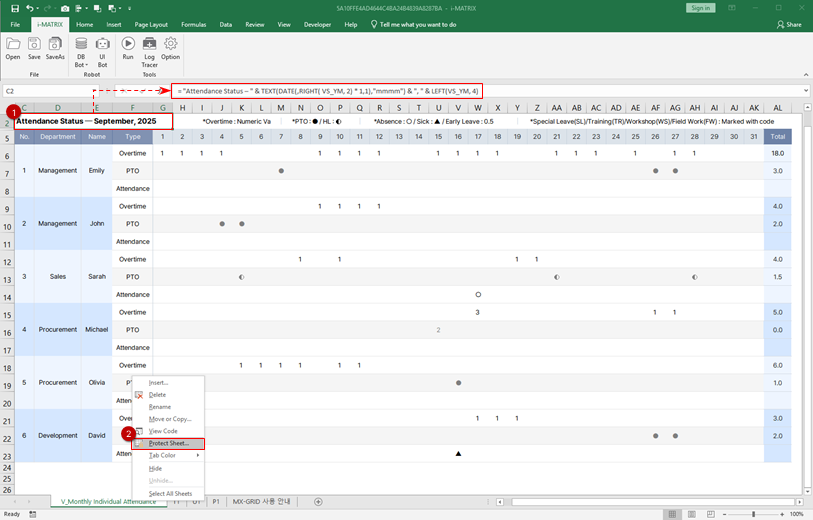Click the undo arrow in the quick access toolbar
Viewport: 813px width, 520px height.
point(30,8)
